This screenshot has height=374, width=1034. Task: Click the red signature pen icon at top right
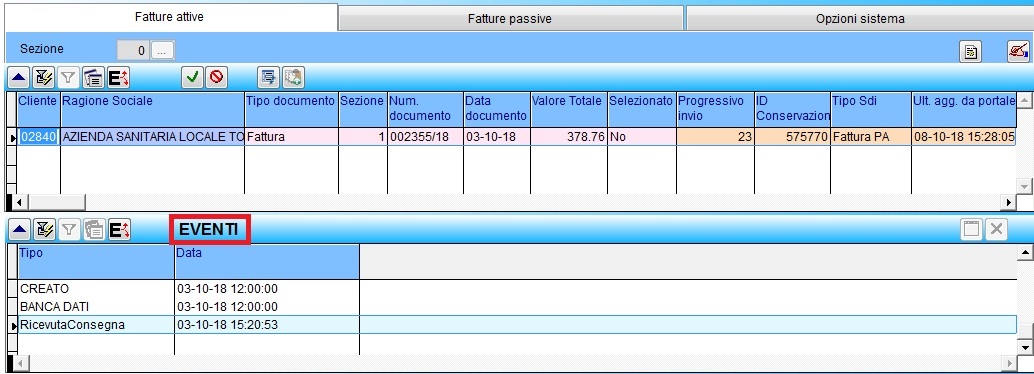[x=1019, y=51]
